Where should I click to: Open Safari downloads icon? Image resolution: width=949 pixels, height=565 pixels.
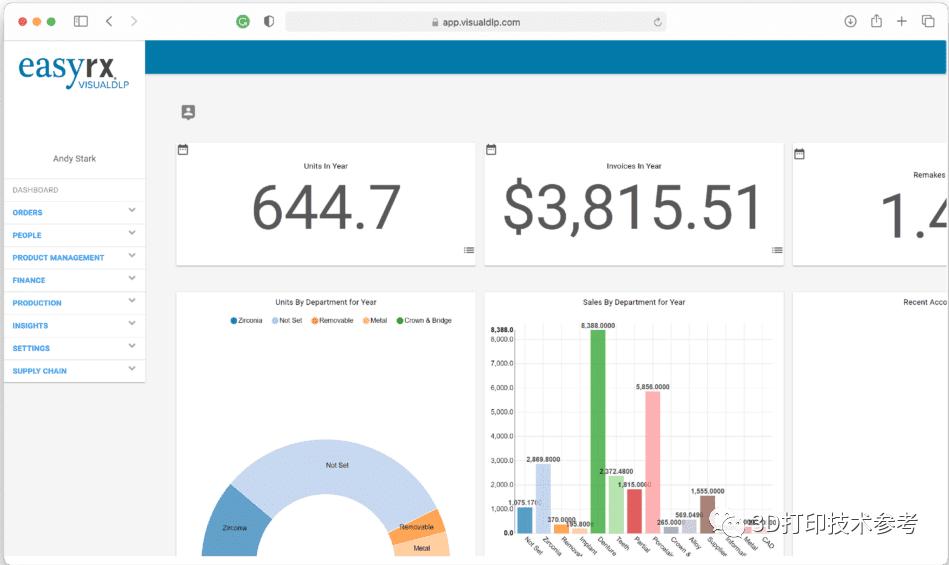850,21
